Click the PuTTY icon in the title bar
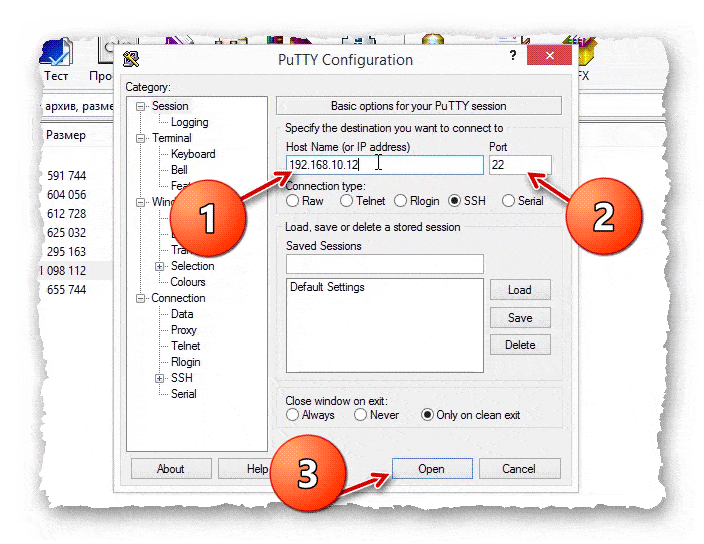Screen dimensions: 704x544 [131, 59]
